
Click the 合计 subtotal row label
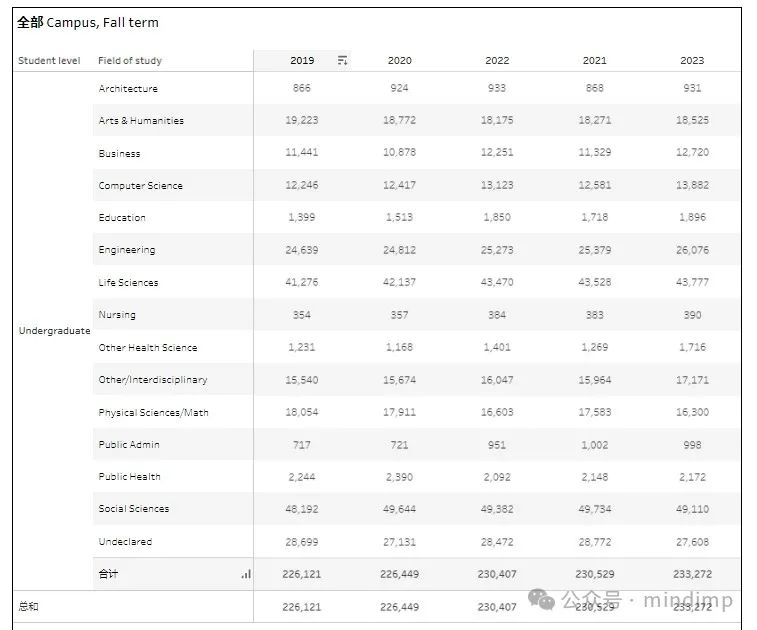pyautogui.click(x=108, y=574)
